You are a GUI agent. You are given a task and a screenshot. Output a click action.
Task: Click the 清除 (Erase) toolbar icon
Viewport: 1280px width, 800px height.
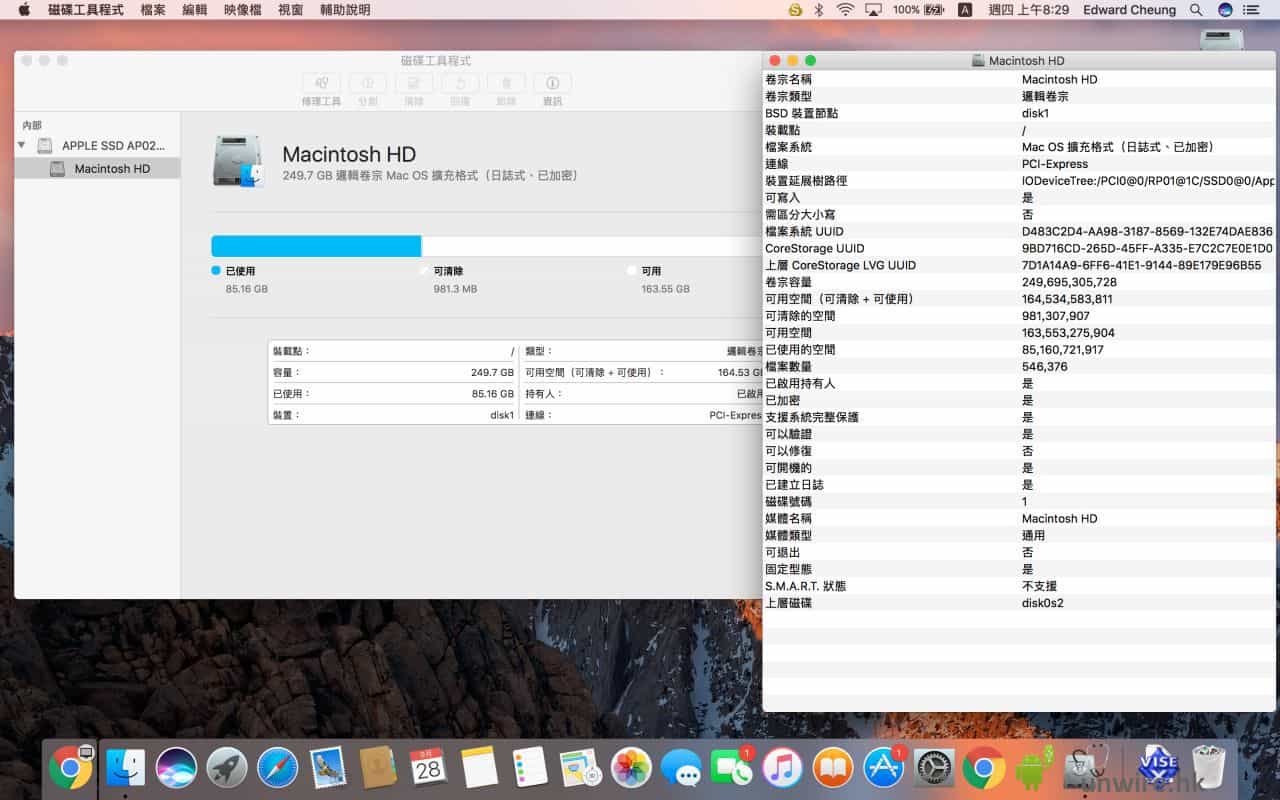click(x=414, y=84)
